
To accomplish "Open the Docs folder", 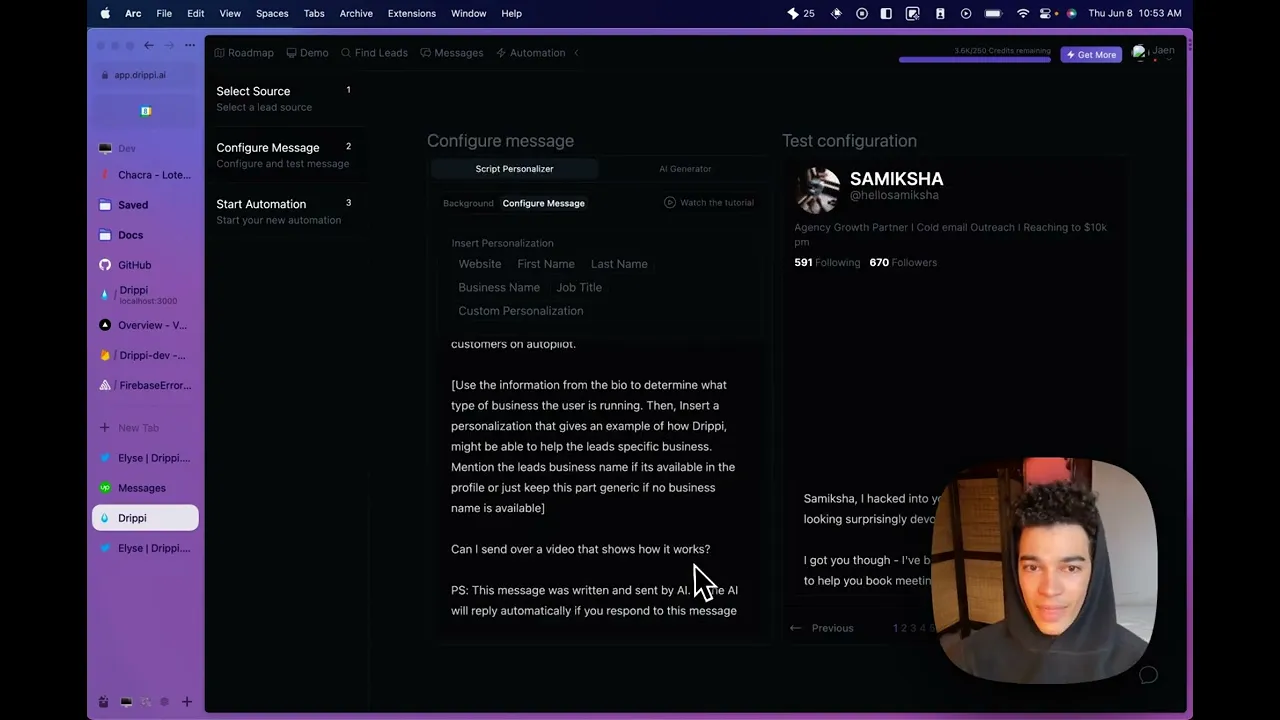I will tap(146, 235).
